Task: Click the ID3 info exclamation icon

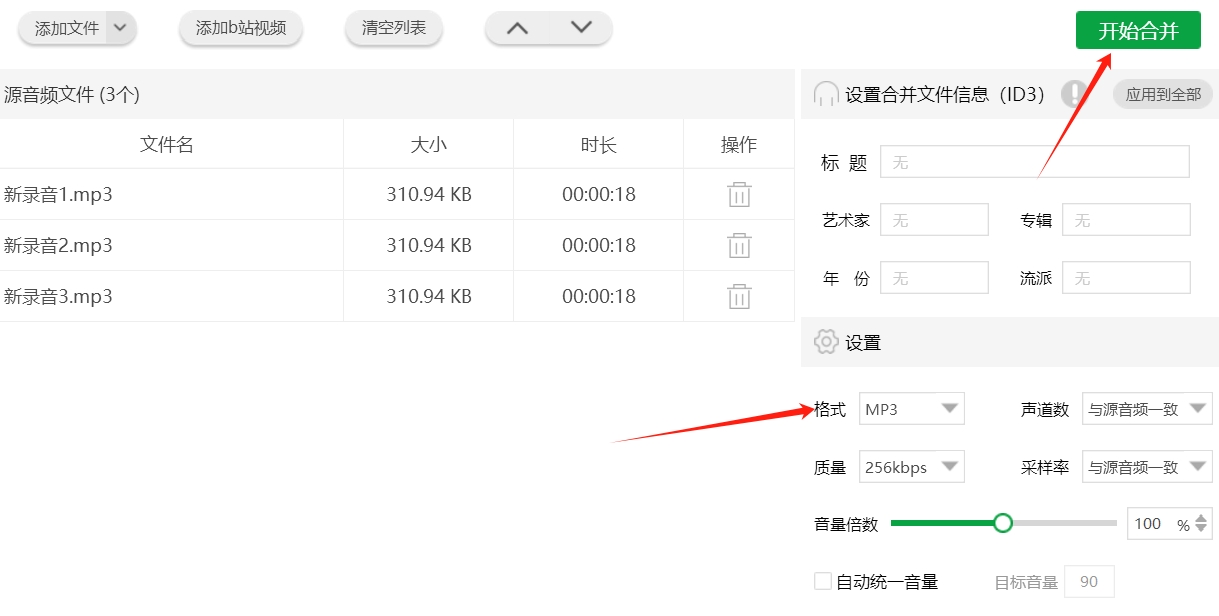Action: 1074,94
